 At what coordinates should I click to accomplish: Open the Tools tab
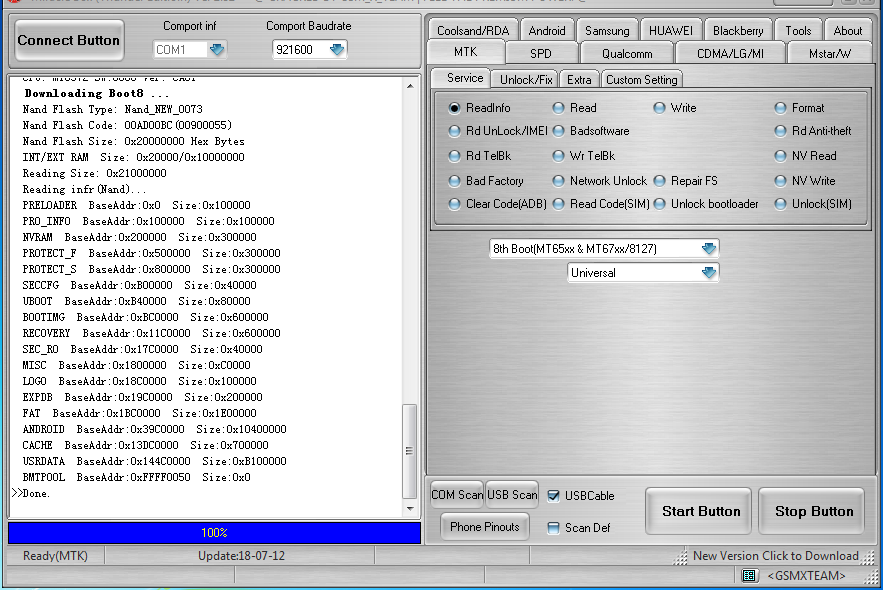pyautogui.click(x=798, y=30)
